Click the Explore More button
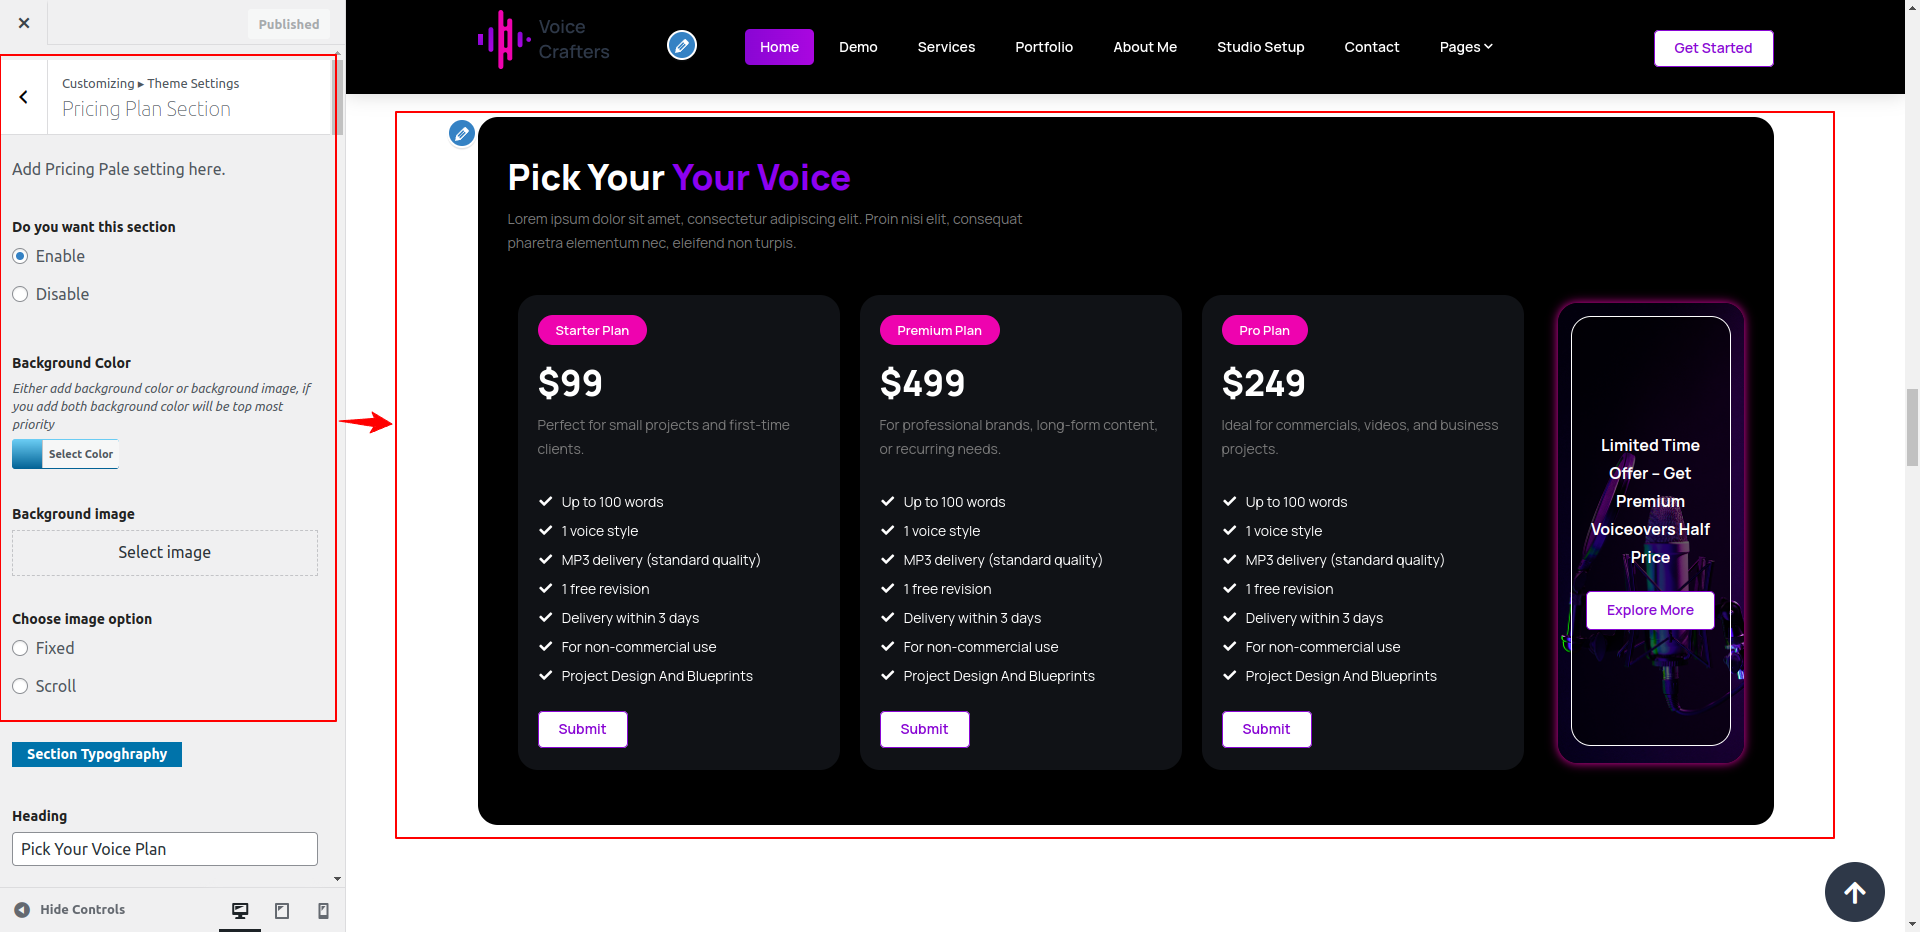 click(1650, 610)
